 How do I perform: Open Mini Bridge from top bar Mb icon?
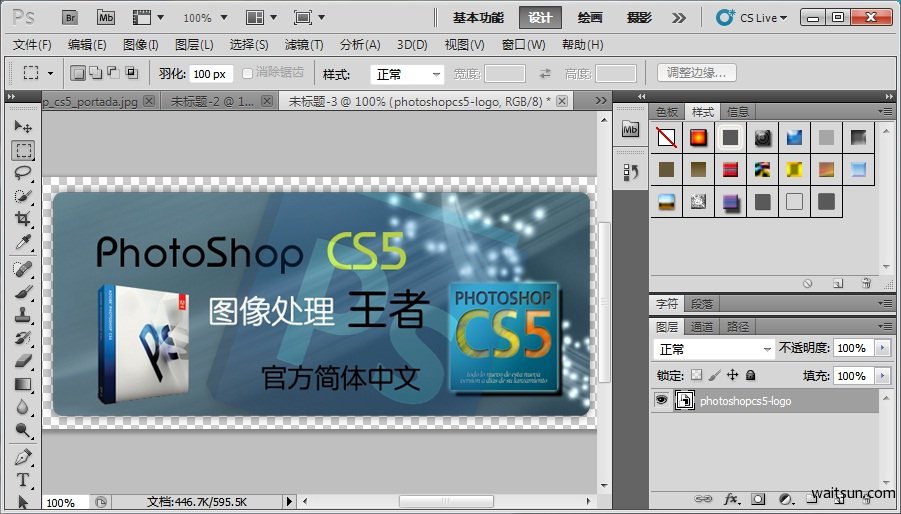(x=106, y=18)
